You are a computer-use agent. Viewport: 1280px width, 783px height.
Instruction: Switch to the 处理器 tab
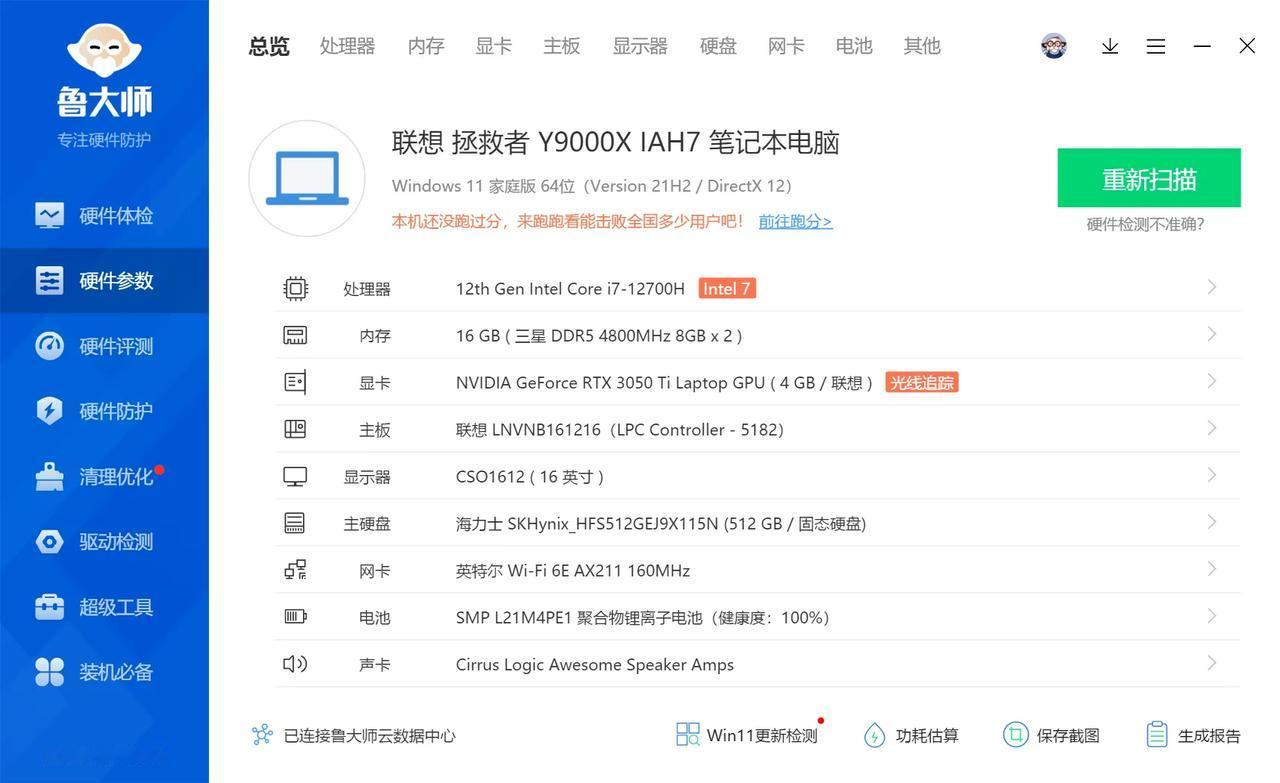tap(347, 46)
